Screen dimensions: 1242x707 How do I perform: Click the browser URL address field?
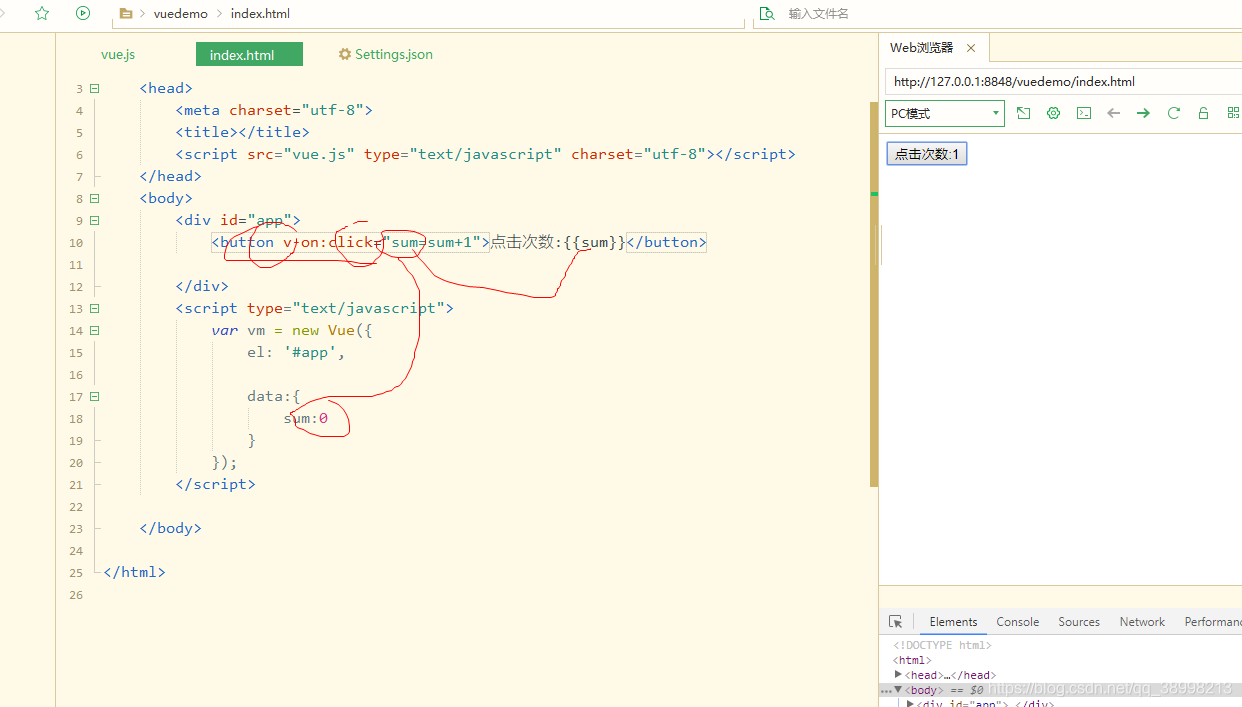tap(1064, 82)
